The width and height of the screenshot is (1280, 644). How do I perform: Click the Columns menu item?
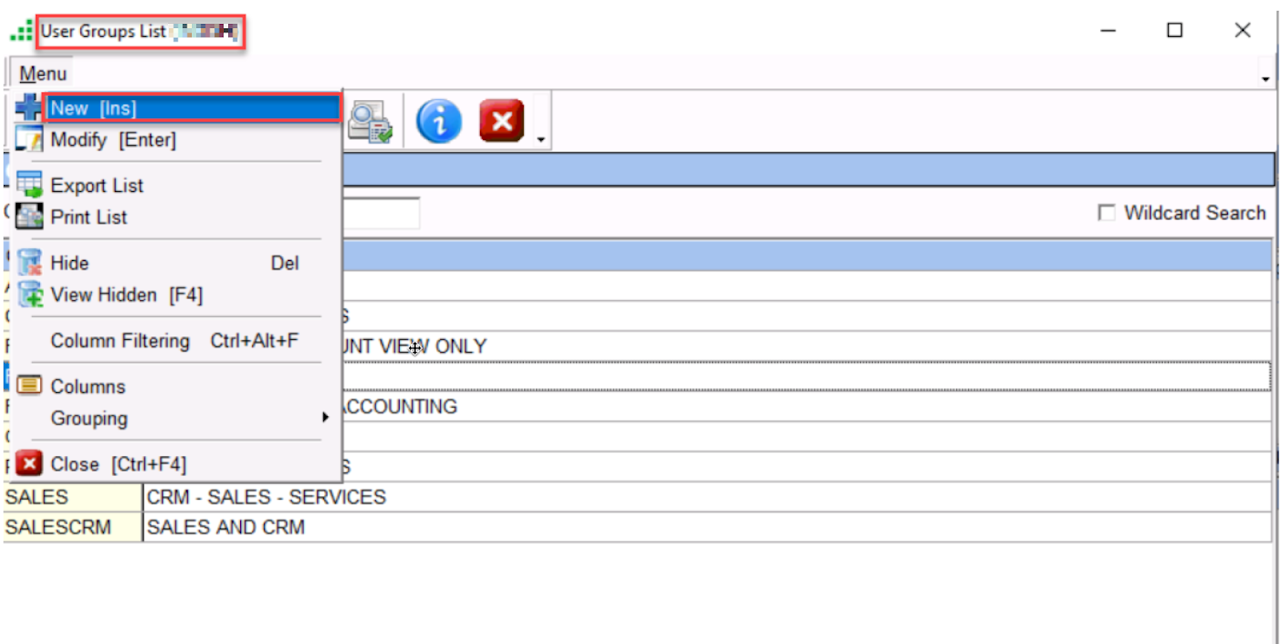tap(88, 387)
